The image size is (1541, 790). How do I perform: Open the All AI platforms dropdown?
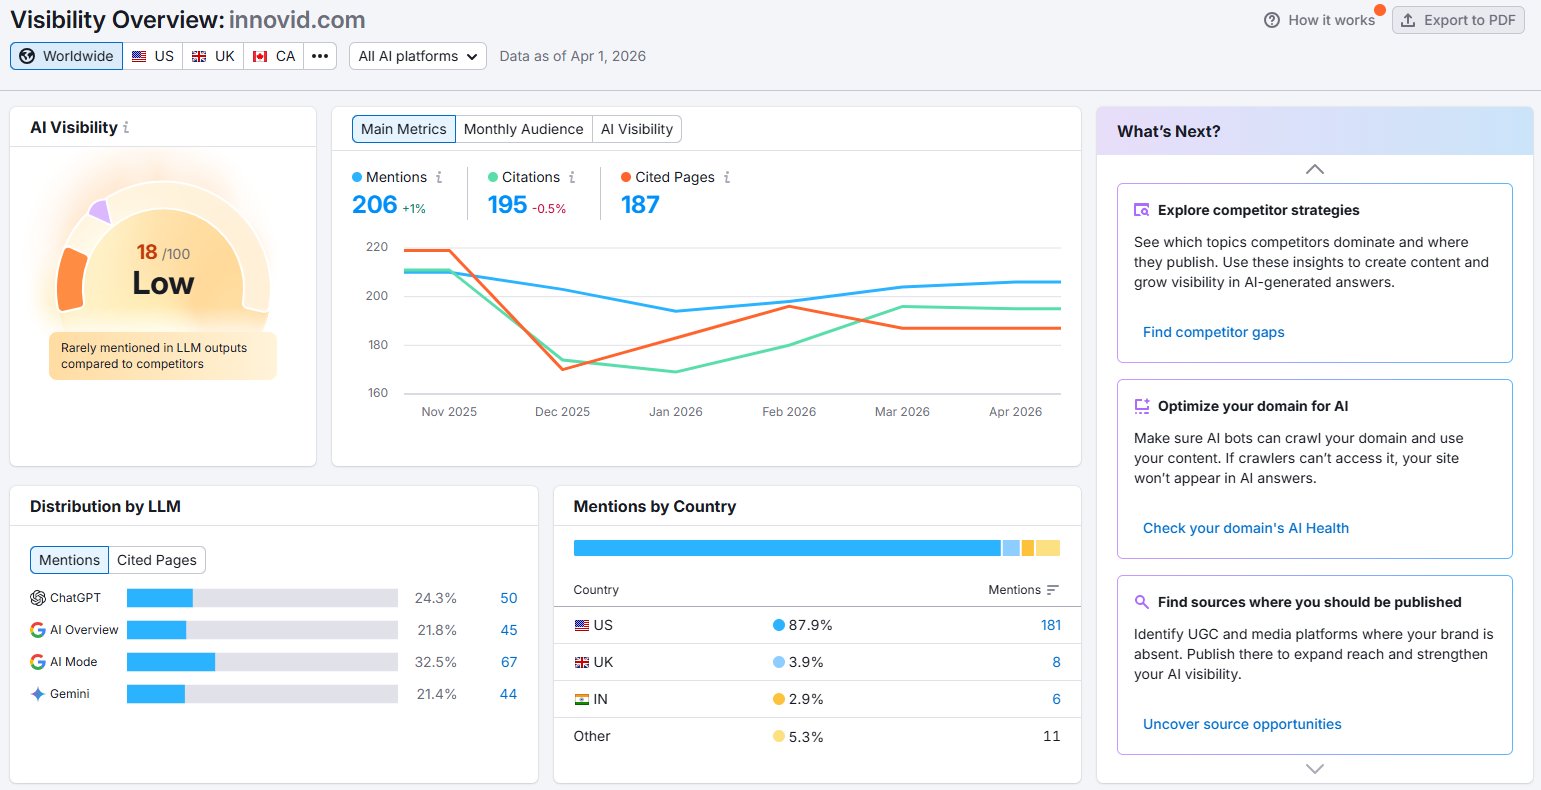pyautogui.click(x=417, y=56)
